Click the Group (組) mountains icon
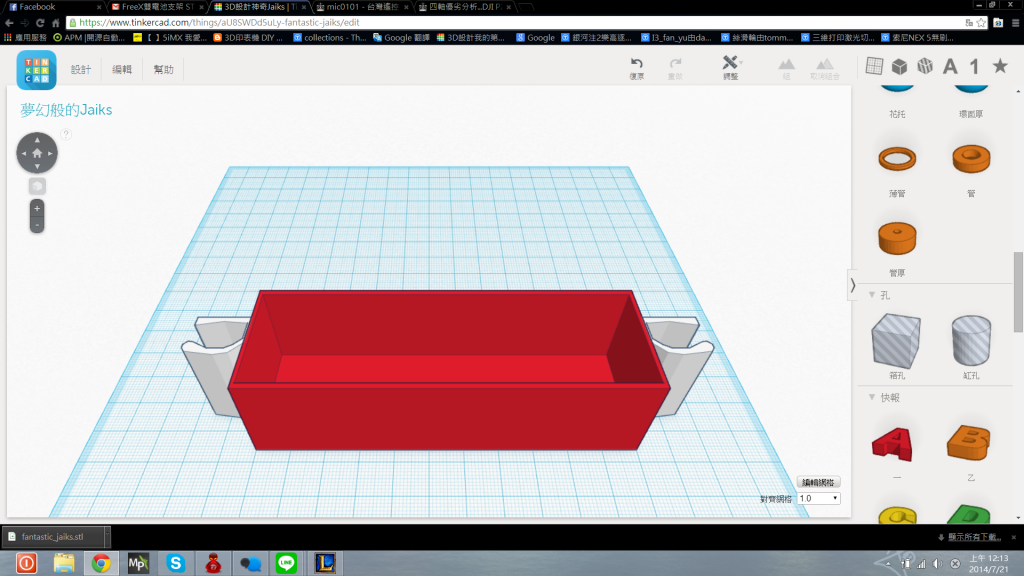Viewport: 1024px width, 576px height. (x=786, y=64)
